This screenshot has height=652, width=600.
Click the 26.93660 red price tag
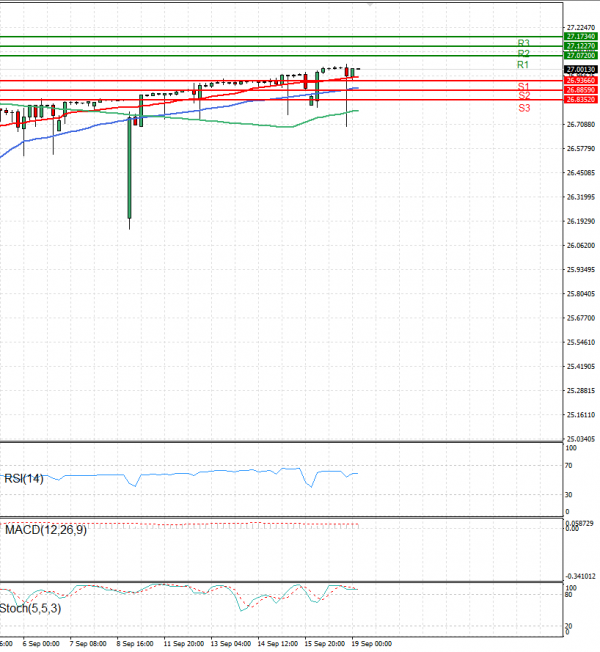[580, 81]
